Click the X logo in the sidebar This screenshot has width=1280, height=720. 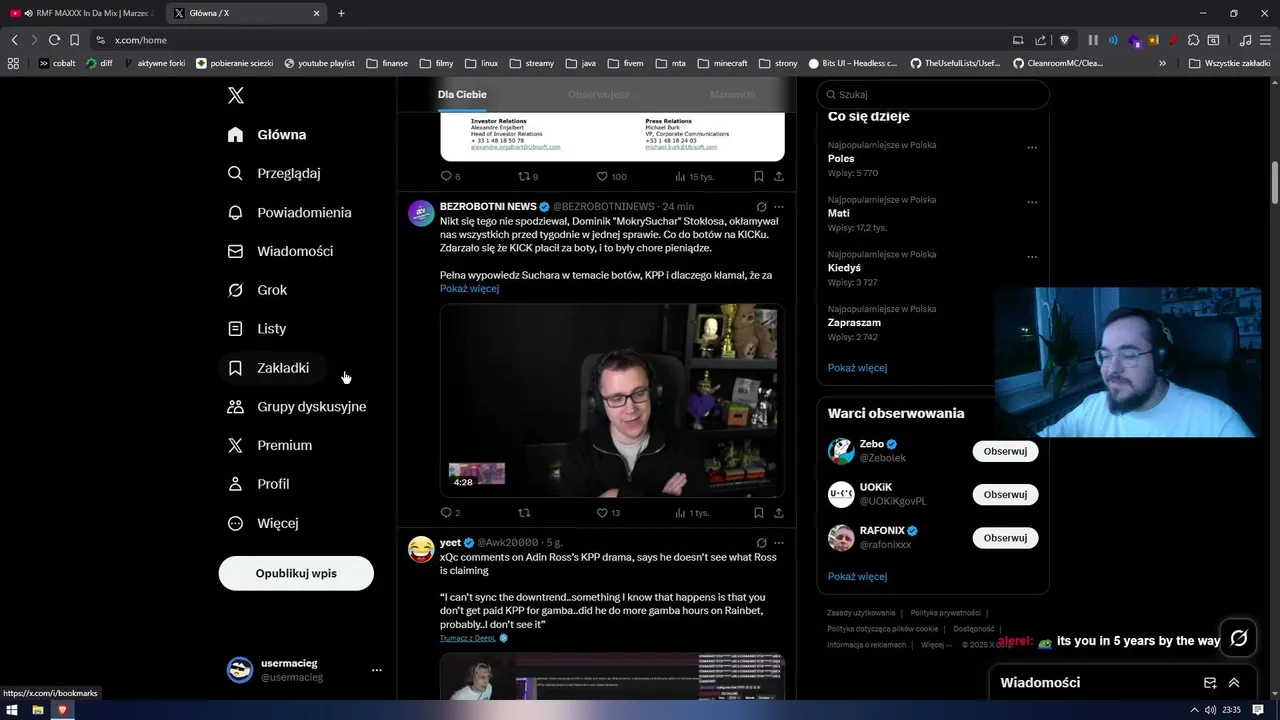[x=236, y=96]
